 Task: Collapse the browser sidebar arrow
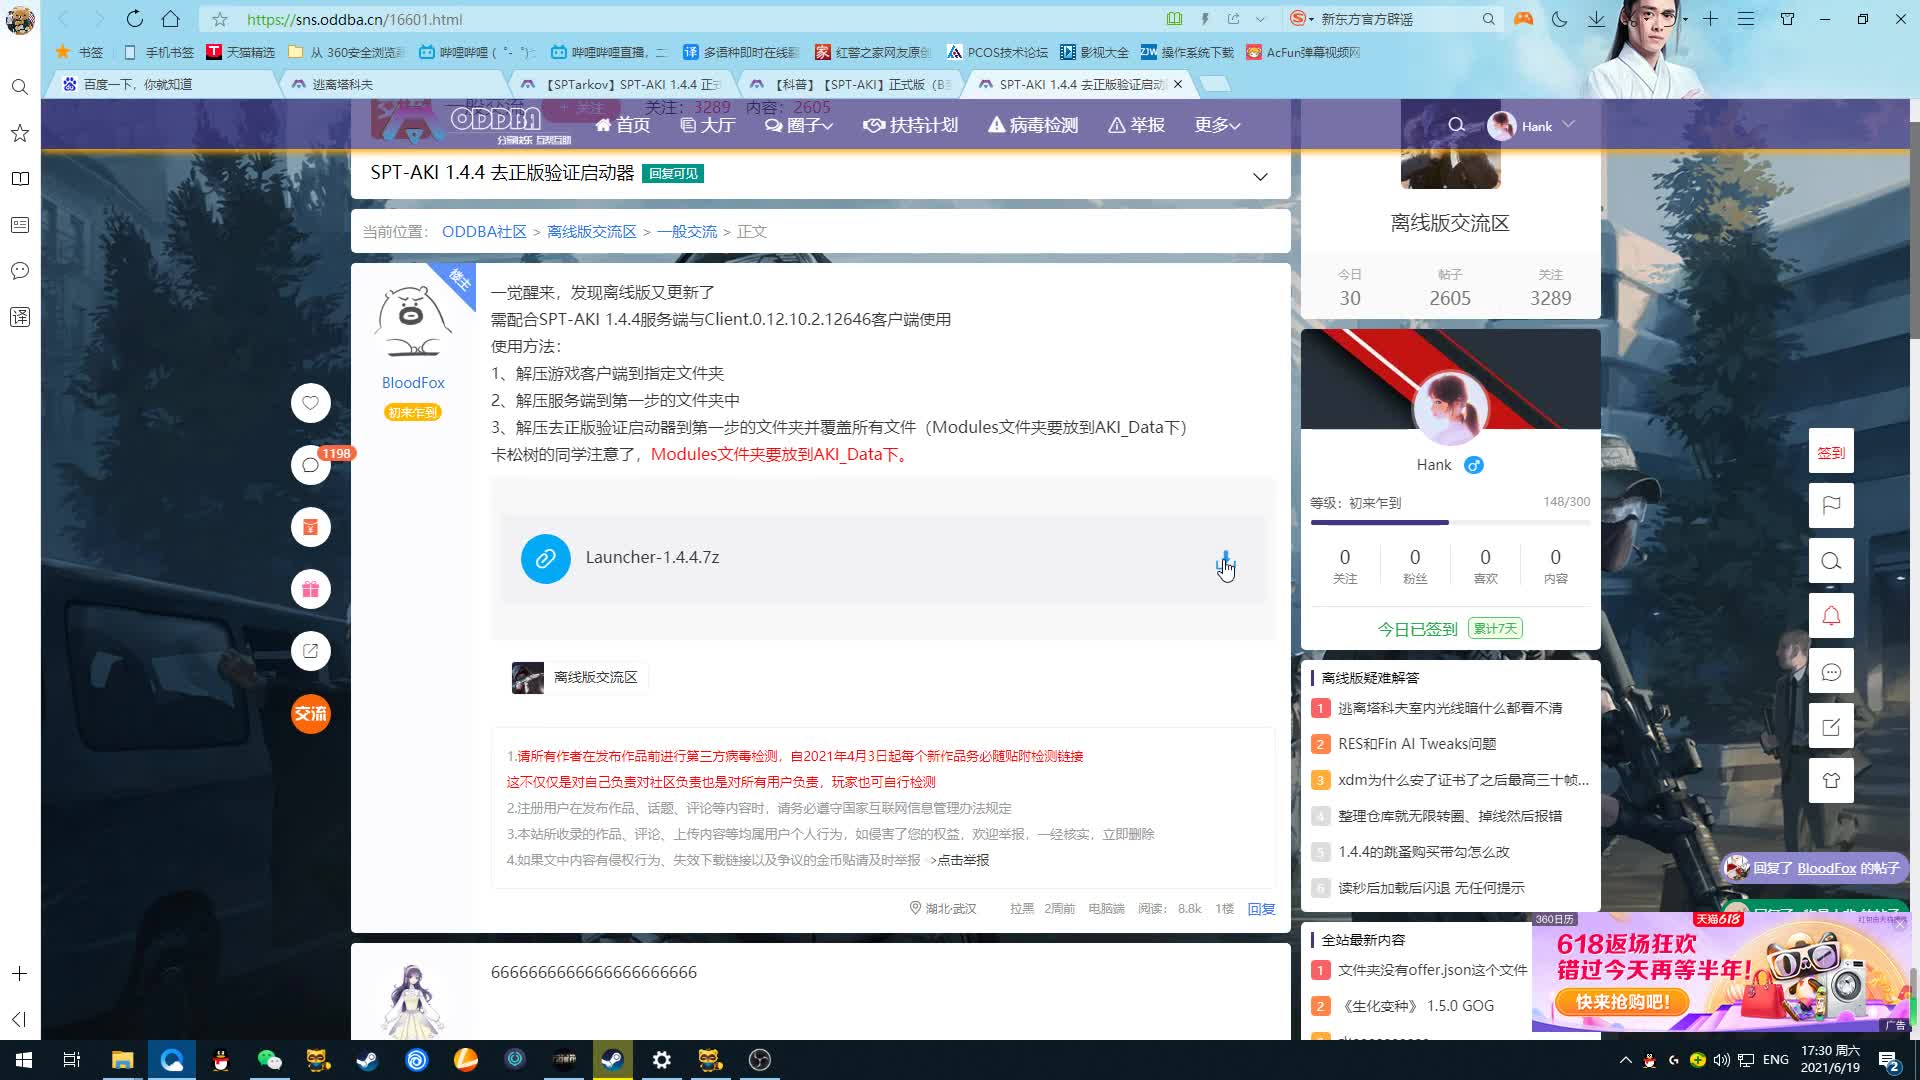tap(19, 1019)
